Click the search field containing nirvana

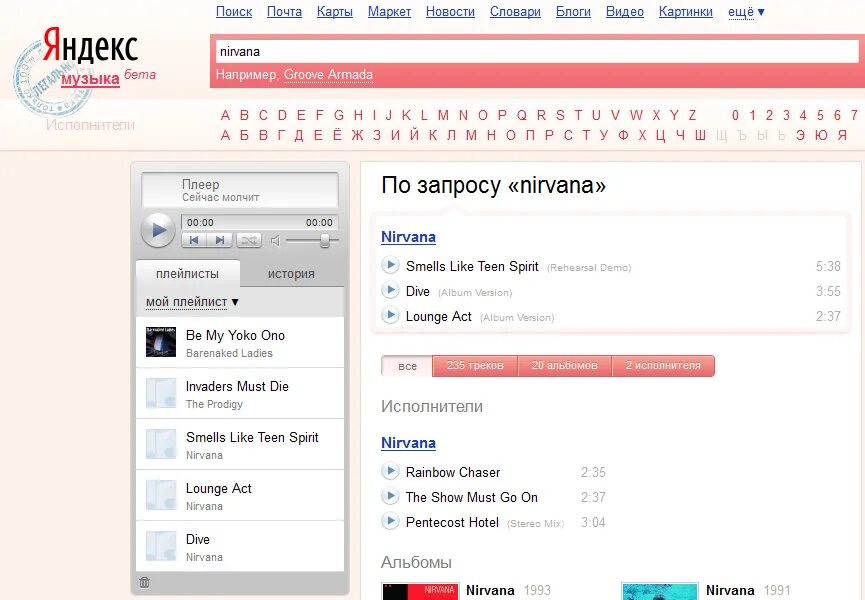coord(537,52)
